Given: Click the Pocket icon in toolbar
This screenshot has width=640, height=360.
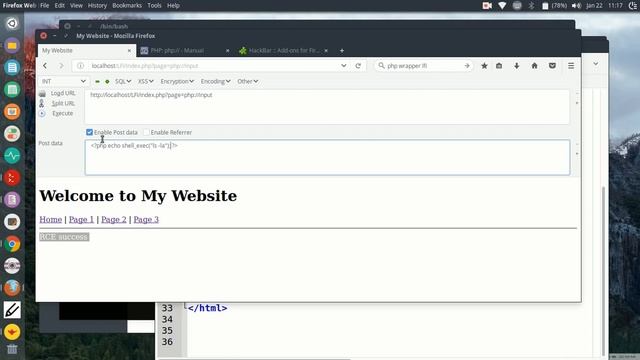Looking at the screenshot, I should tap(552, 66).
